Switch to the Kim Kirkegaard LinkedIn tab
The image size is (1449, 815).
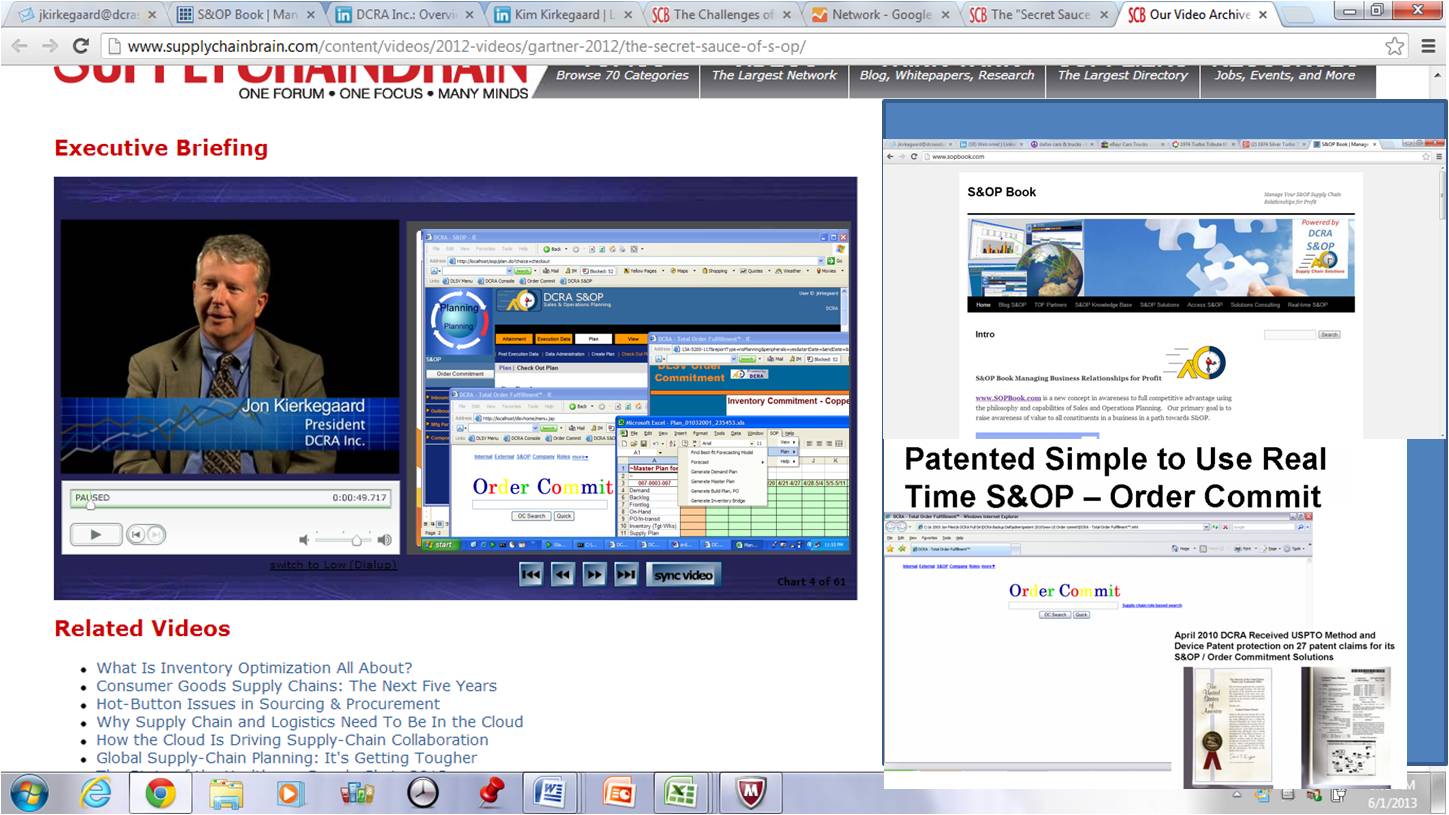(x=563, y=15)
